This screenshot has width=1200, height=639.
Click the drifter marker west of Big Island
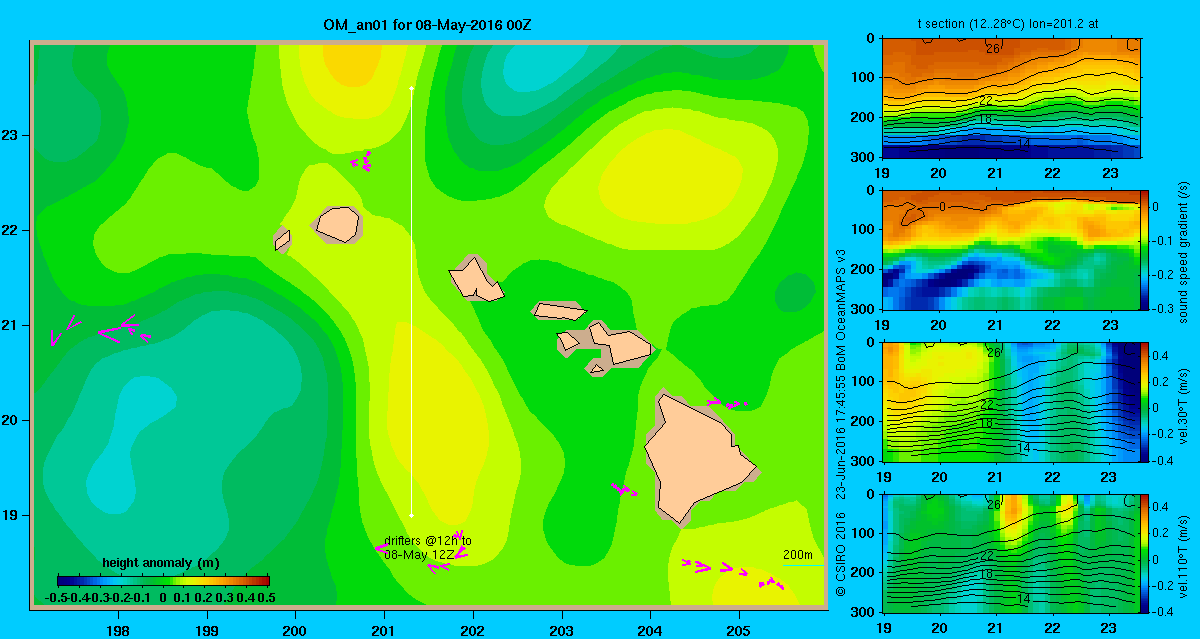pos(625,490)
